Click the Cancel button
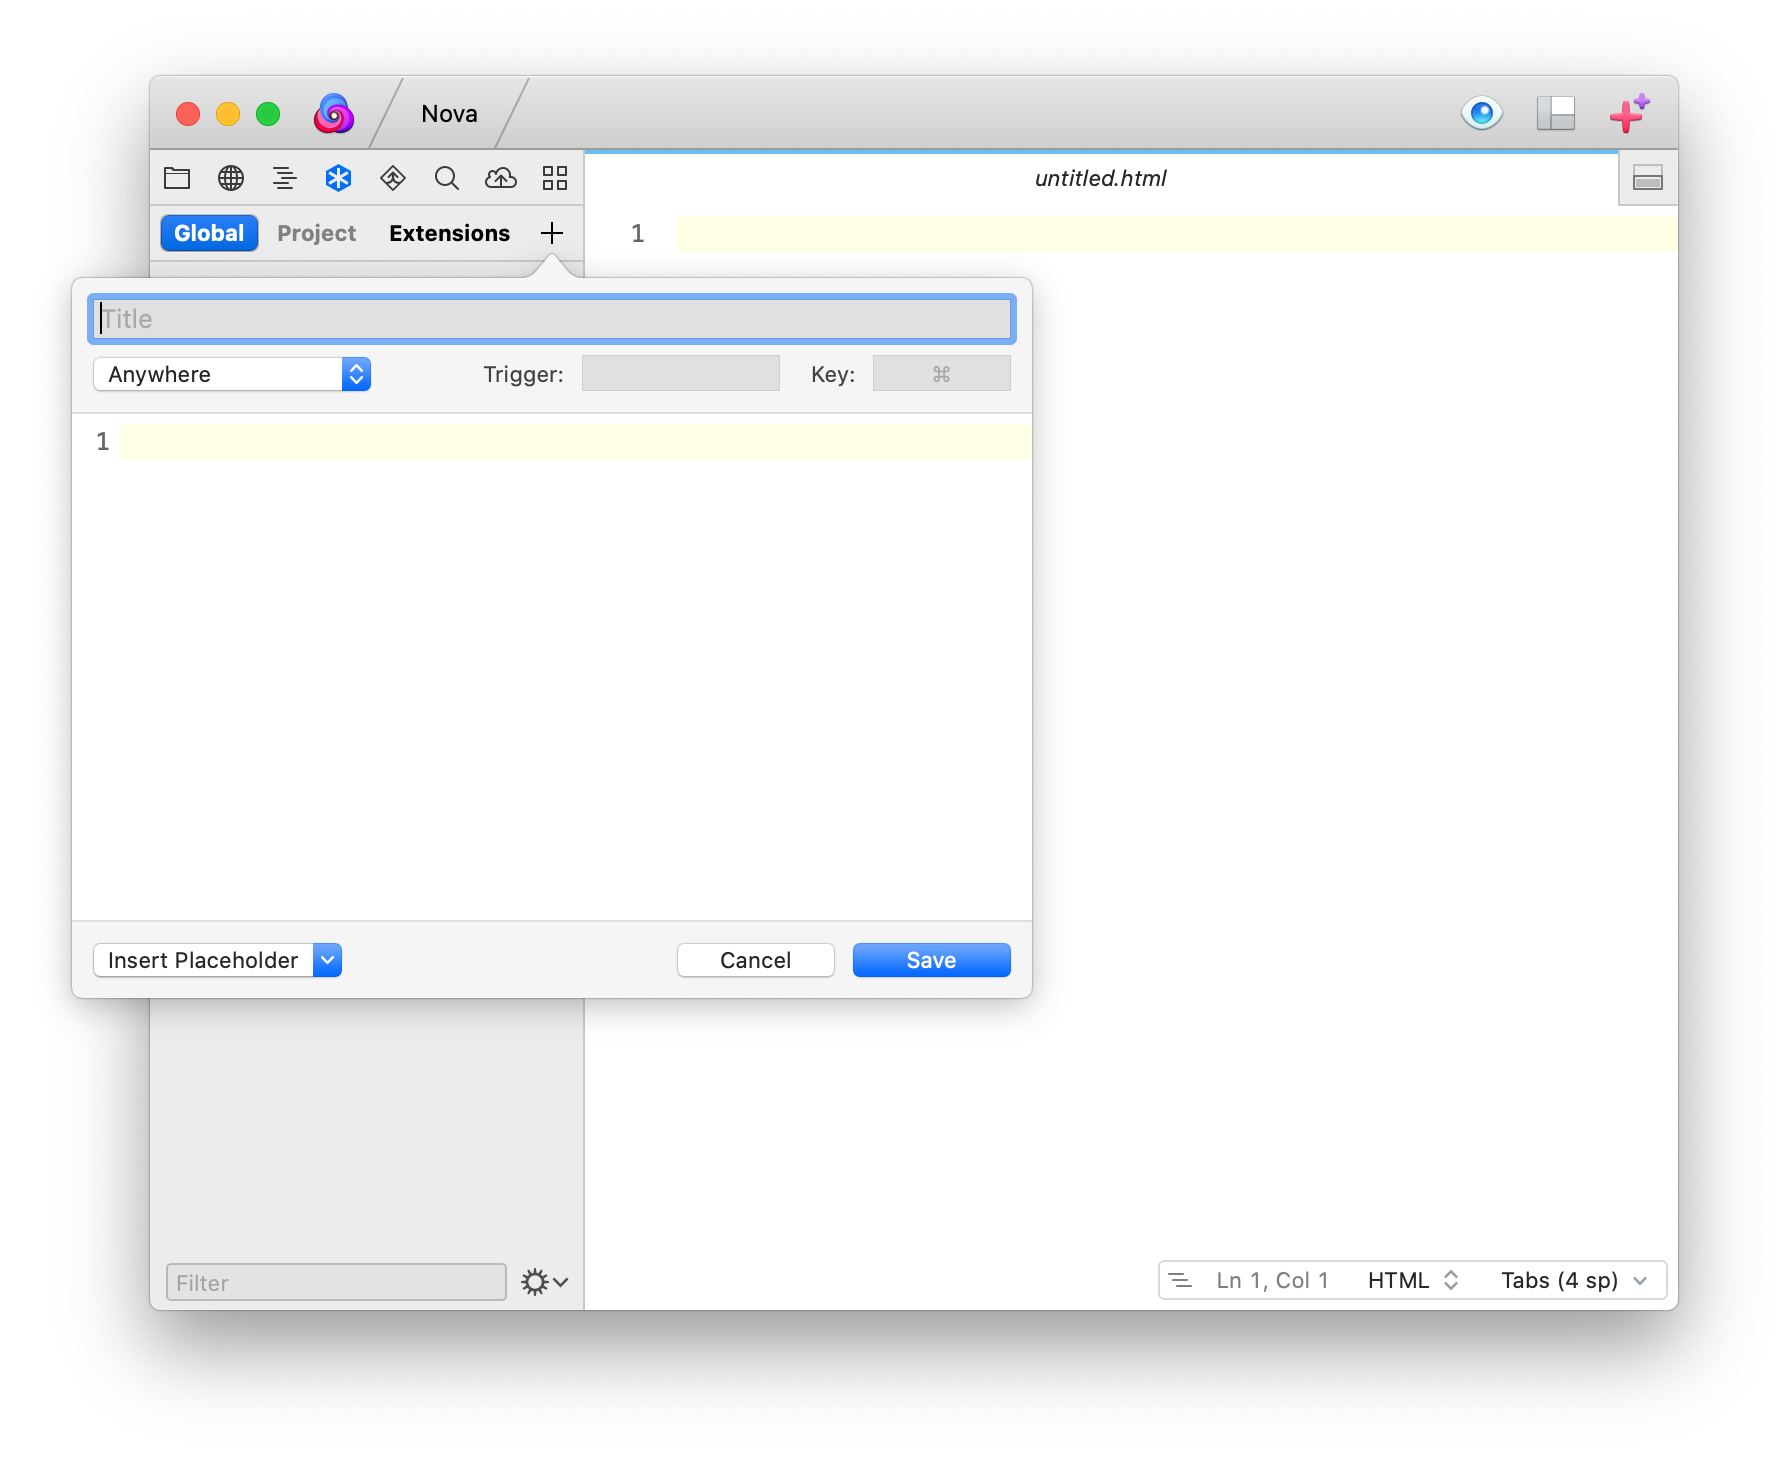 (756, 960)
